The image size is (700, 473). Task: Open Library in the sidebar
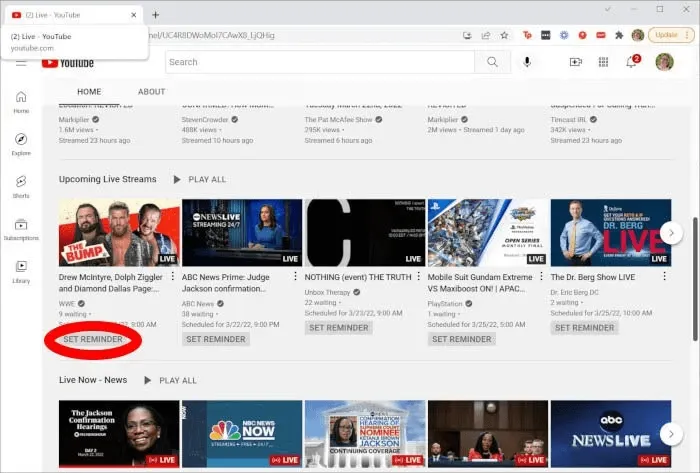pyautogui.click(x=21, y=272)
